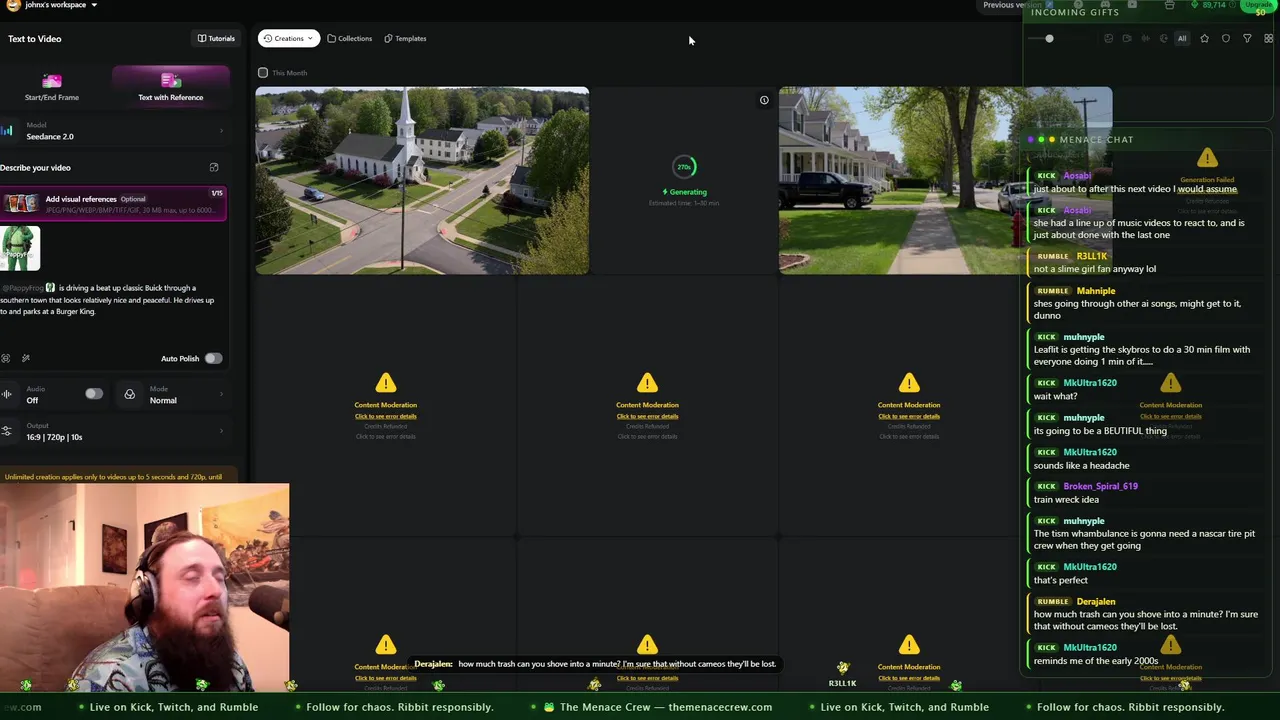Show favorites with the star icon
Viewport: 1280px width, 720px height.
1204,39
